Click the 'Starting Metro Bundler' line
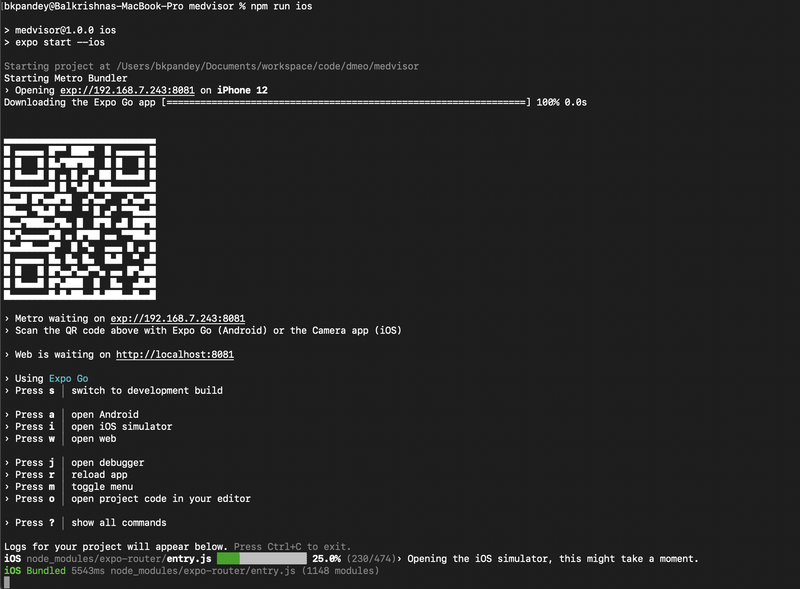The image size is (800, 589). (66, 78)
